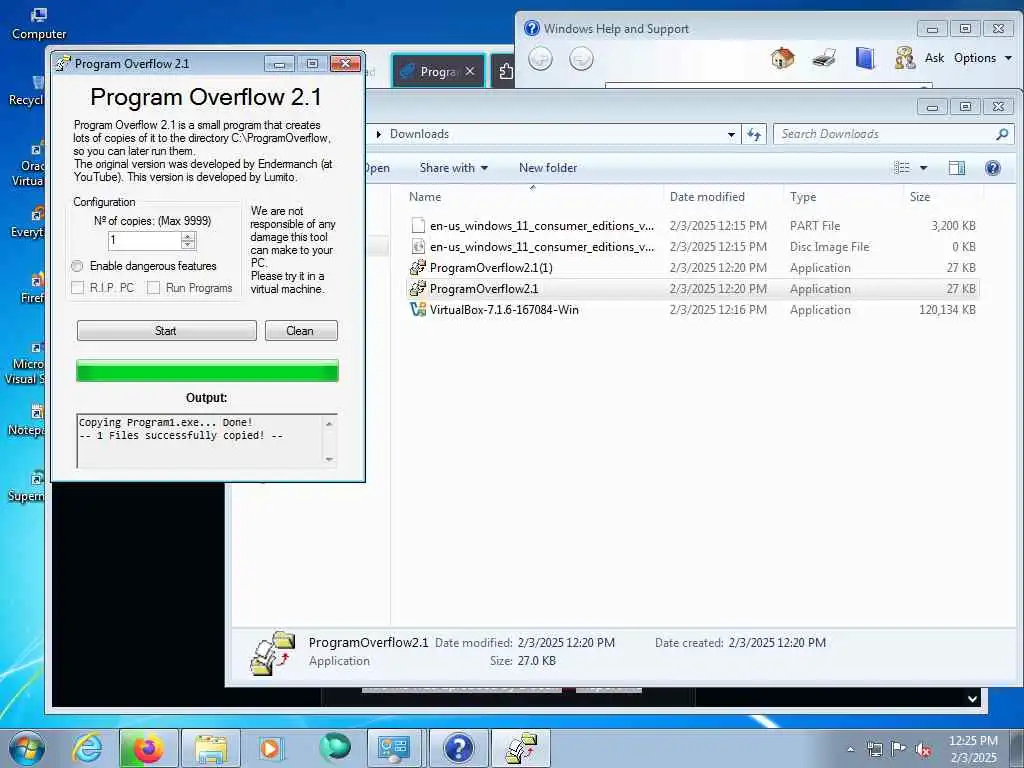Click the PART File blank document icon
Screen dimensions: 1024x768
click(x=418, y=225)
